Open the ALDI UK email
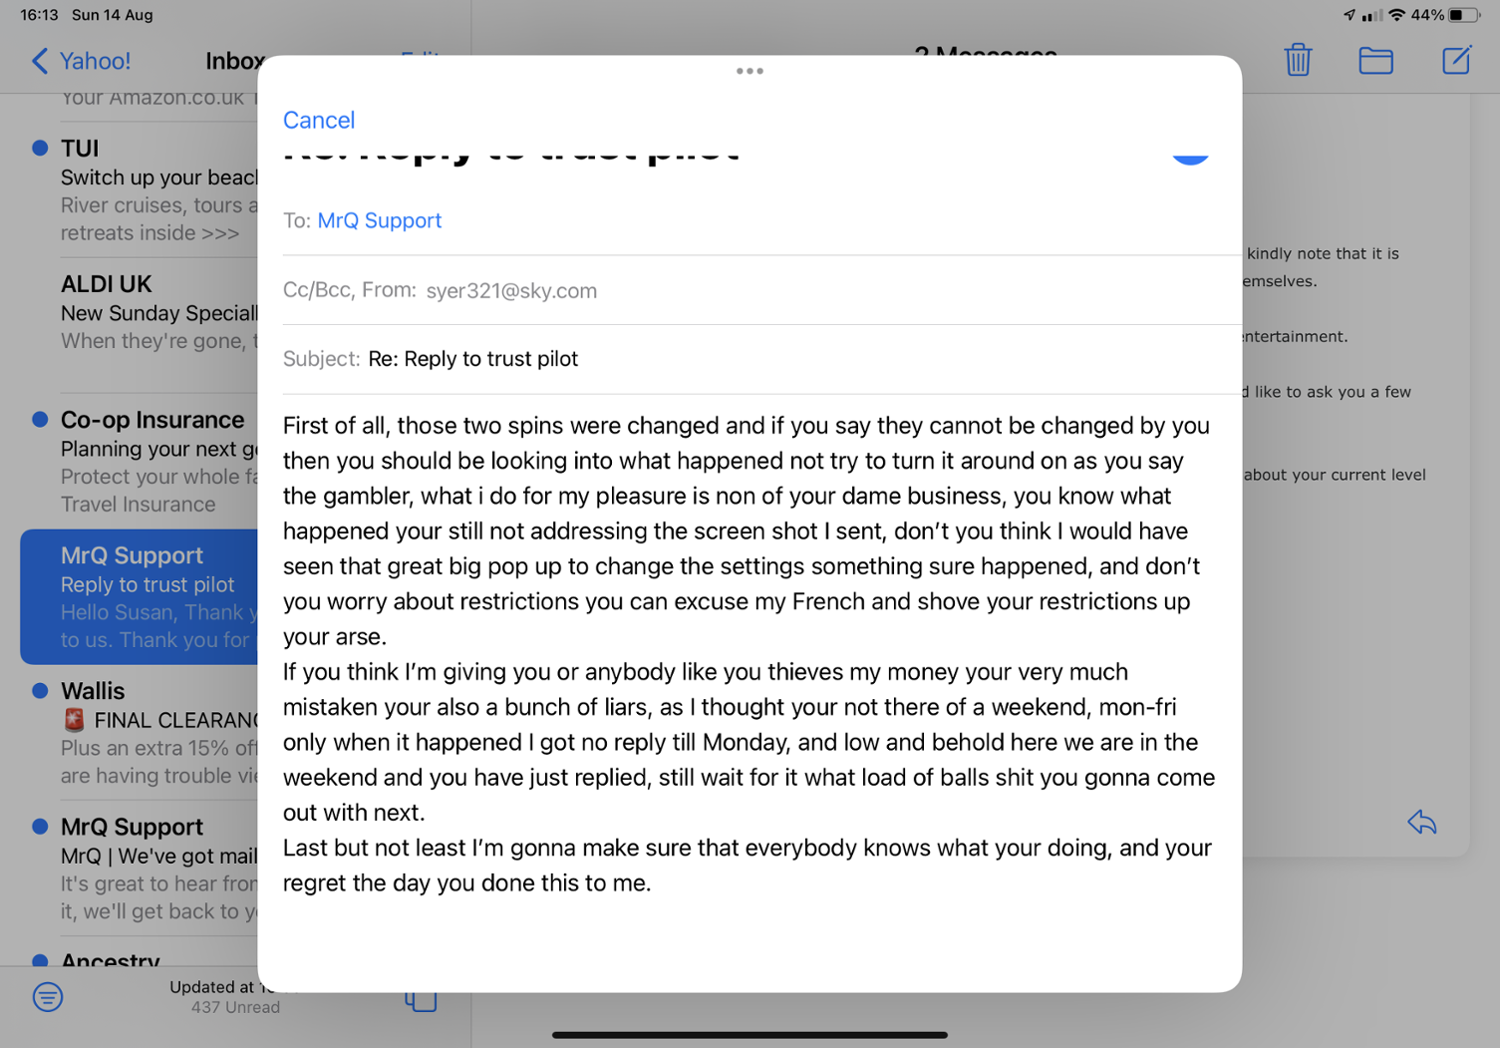This screenshot has width=1500, height=1048. coord(150,312)
